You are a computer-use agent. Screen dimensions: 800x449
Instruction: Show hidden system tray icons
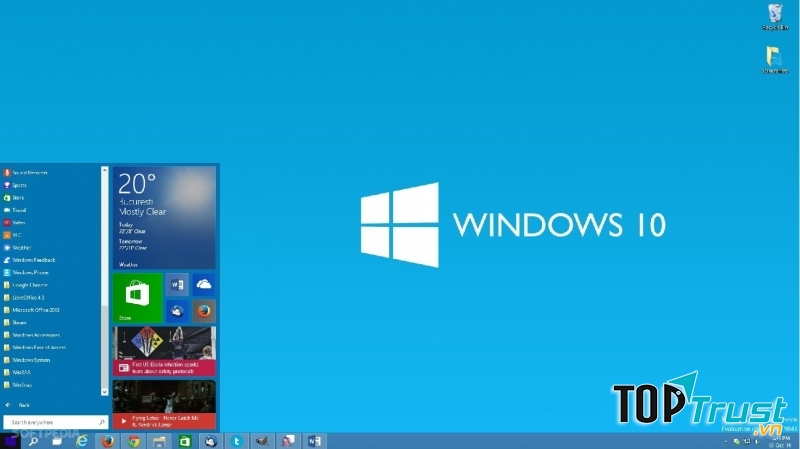[x=726, y=441]
